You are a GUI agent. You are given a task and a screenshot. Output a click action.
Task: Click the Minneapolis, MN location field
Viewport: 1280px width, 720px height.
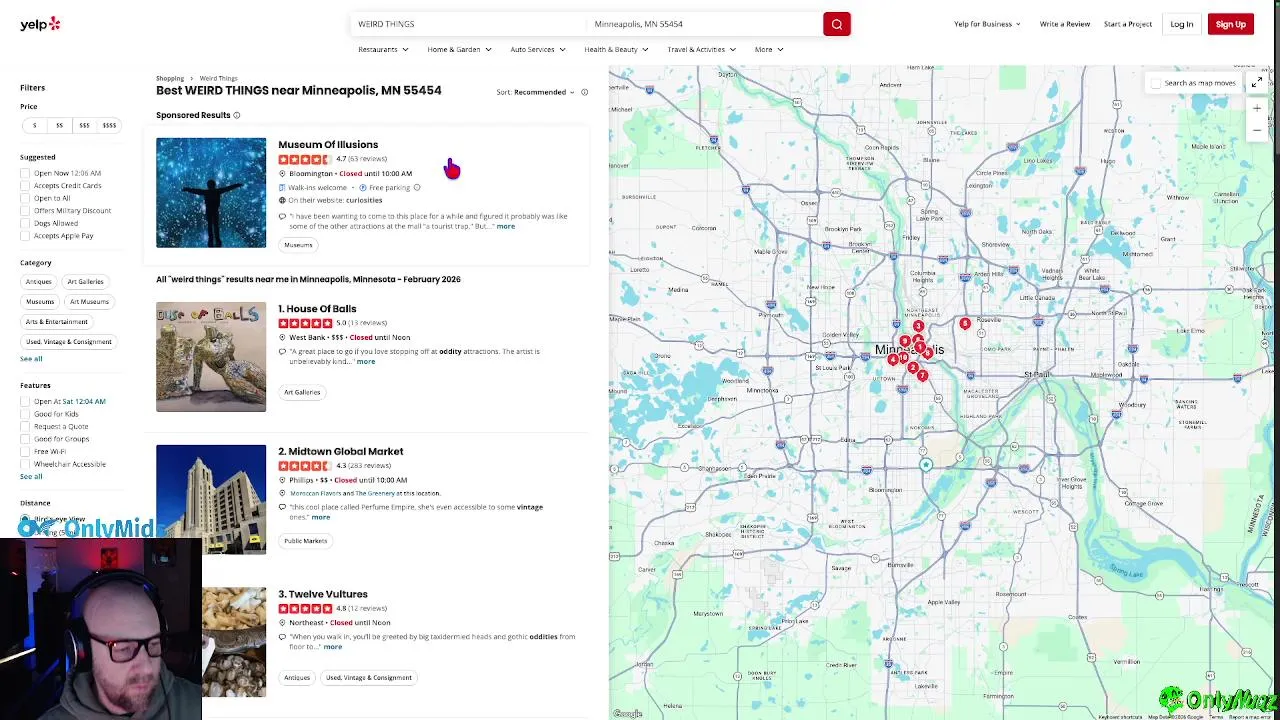(x=704, y=24)
